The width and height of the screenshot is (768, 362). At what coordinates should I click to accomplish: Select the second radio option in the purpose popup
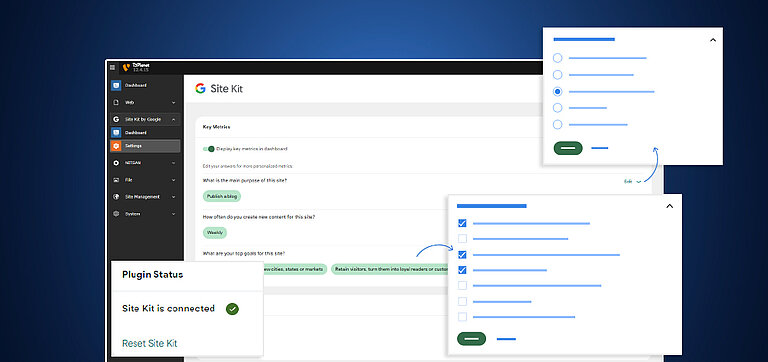[557, 75]
